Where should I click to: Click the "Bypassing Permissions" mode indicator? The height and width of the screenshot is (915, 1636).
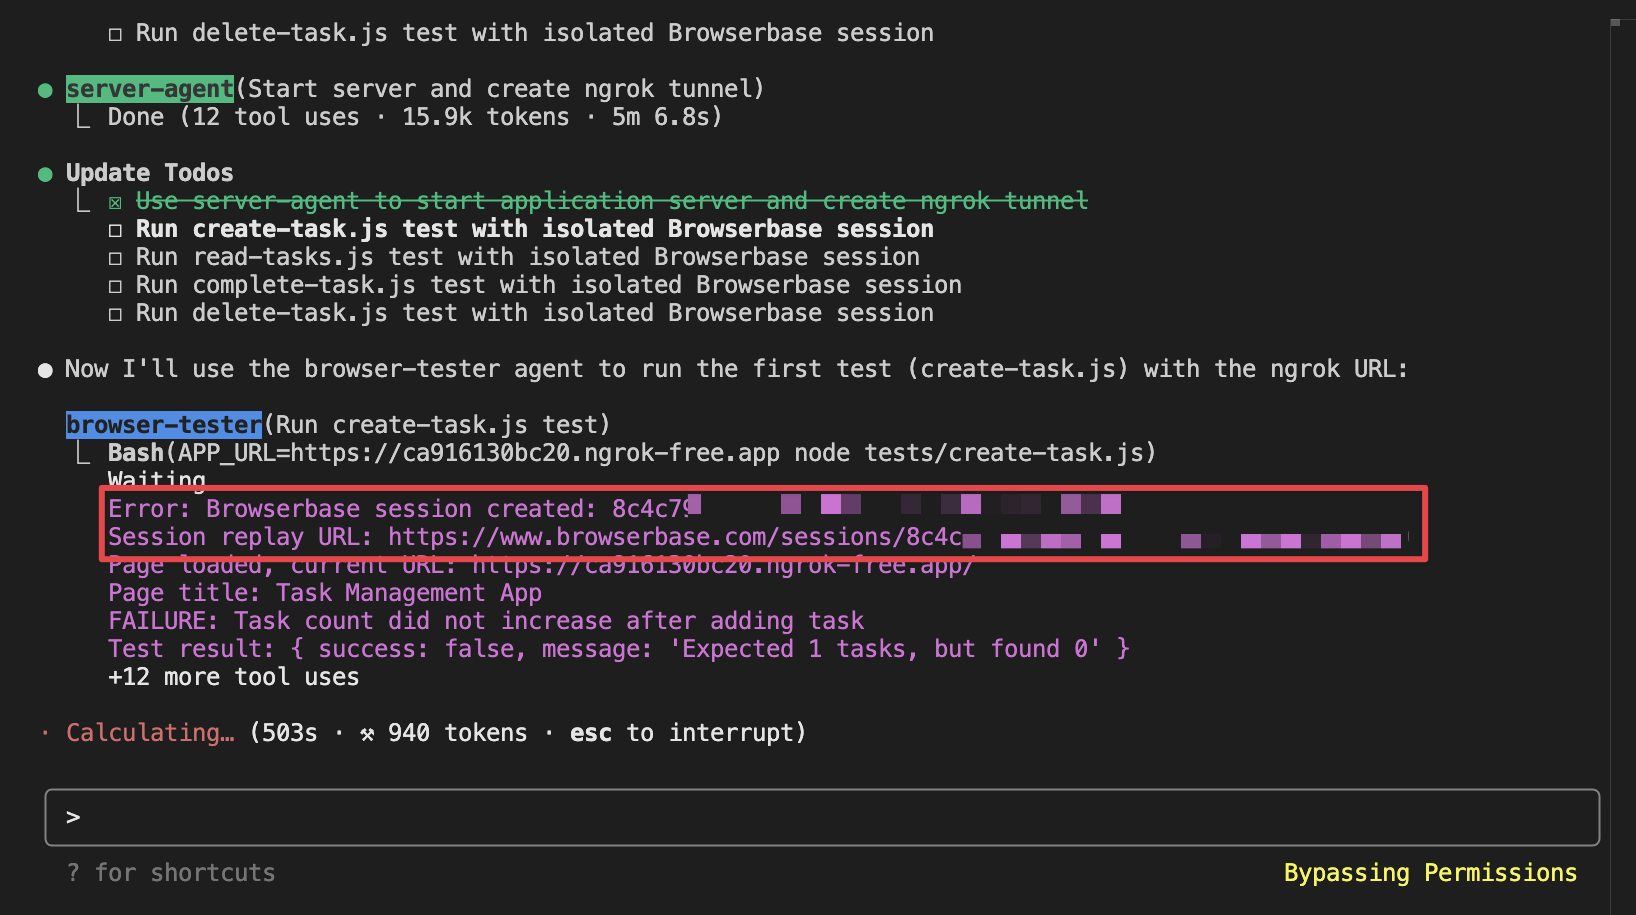[1430, 873]
